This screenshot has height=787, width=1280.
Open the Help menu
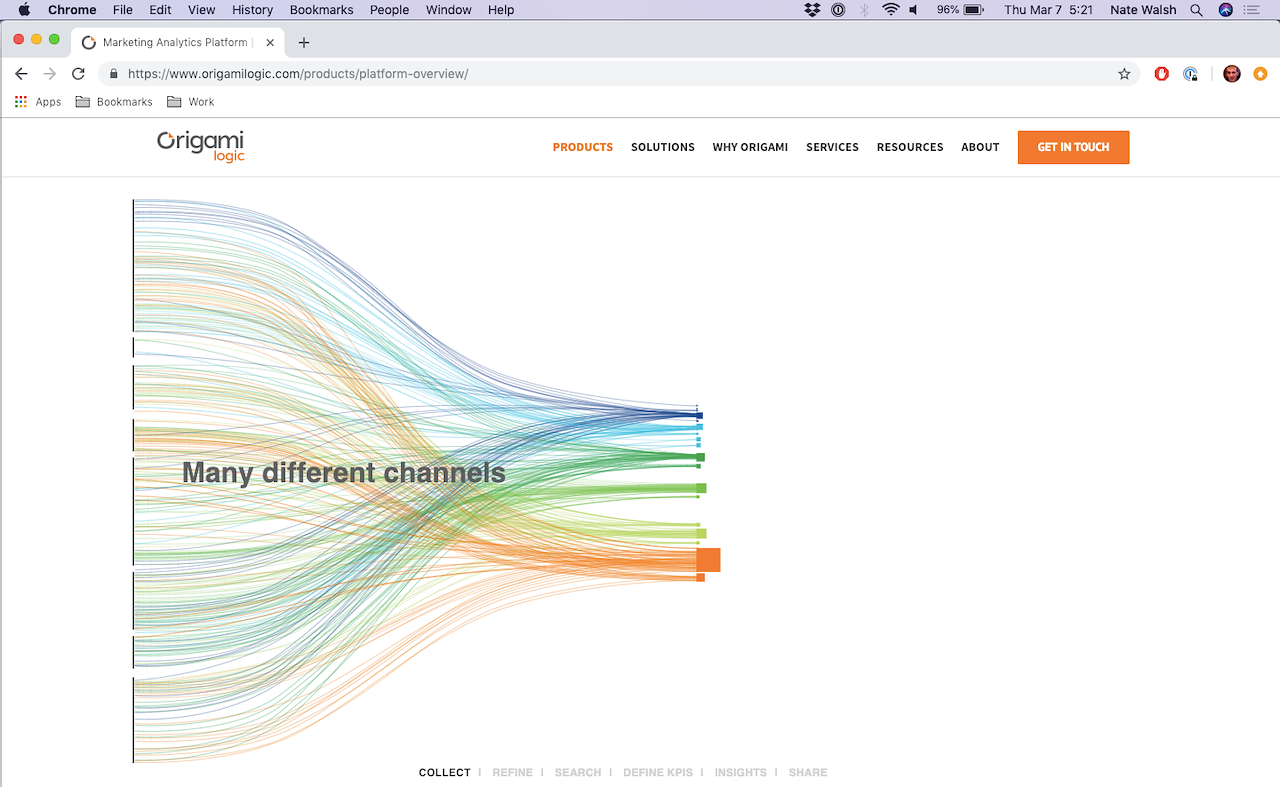point(501,10)
